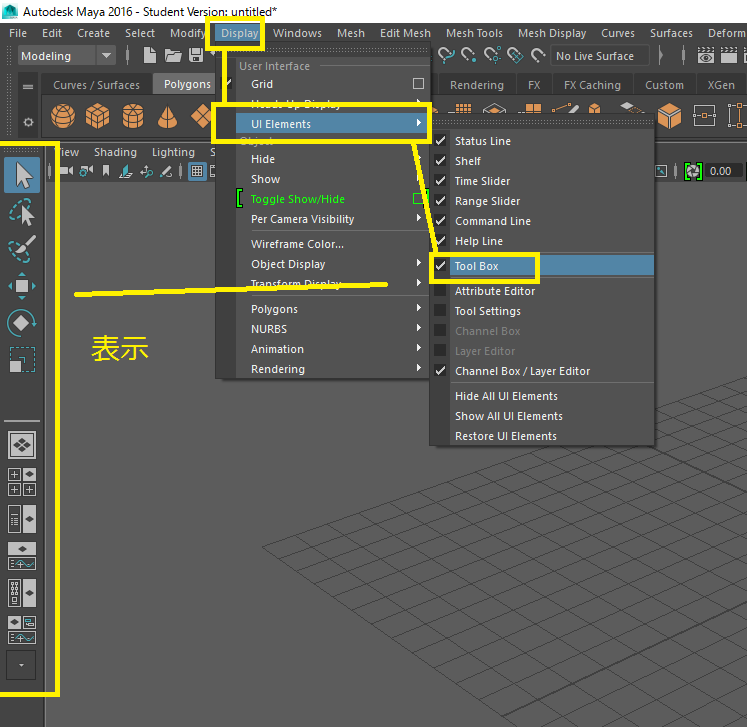Click the polygon sphere shelf icon

click(x=65, y=117)
